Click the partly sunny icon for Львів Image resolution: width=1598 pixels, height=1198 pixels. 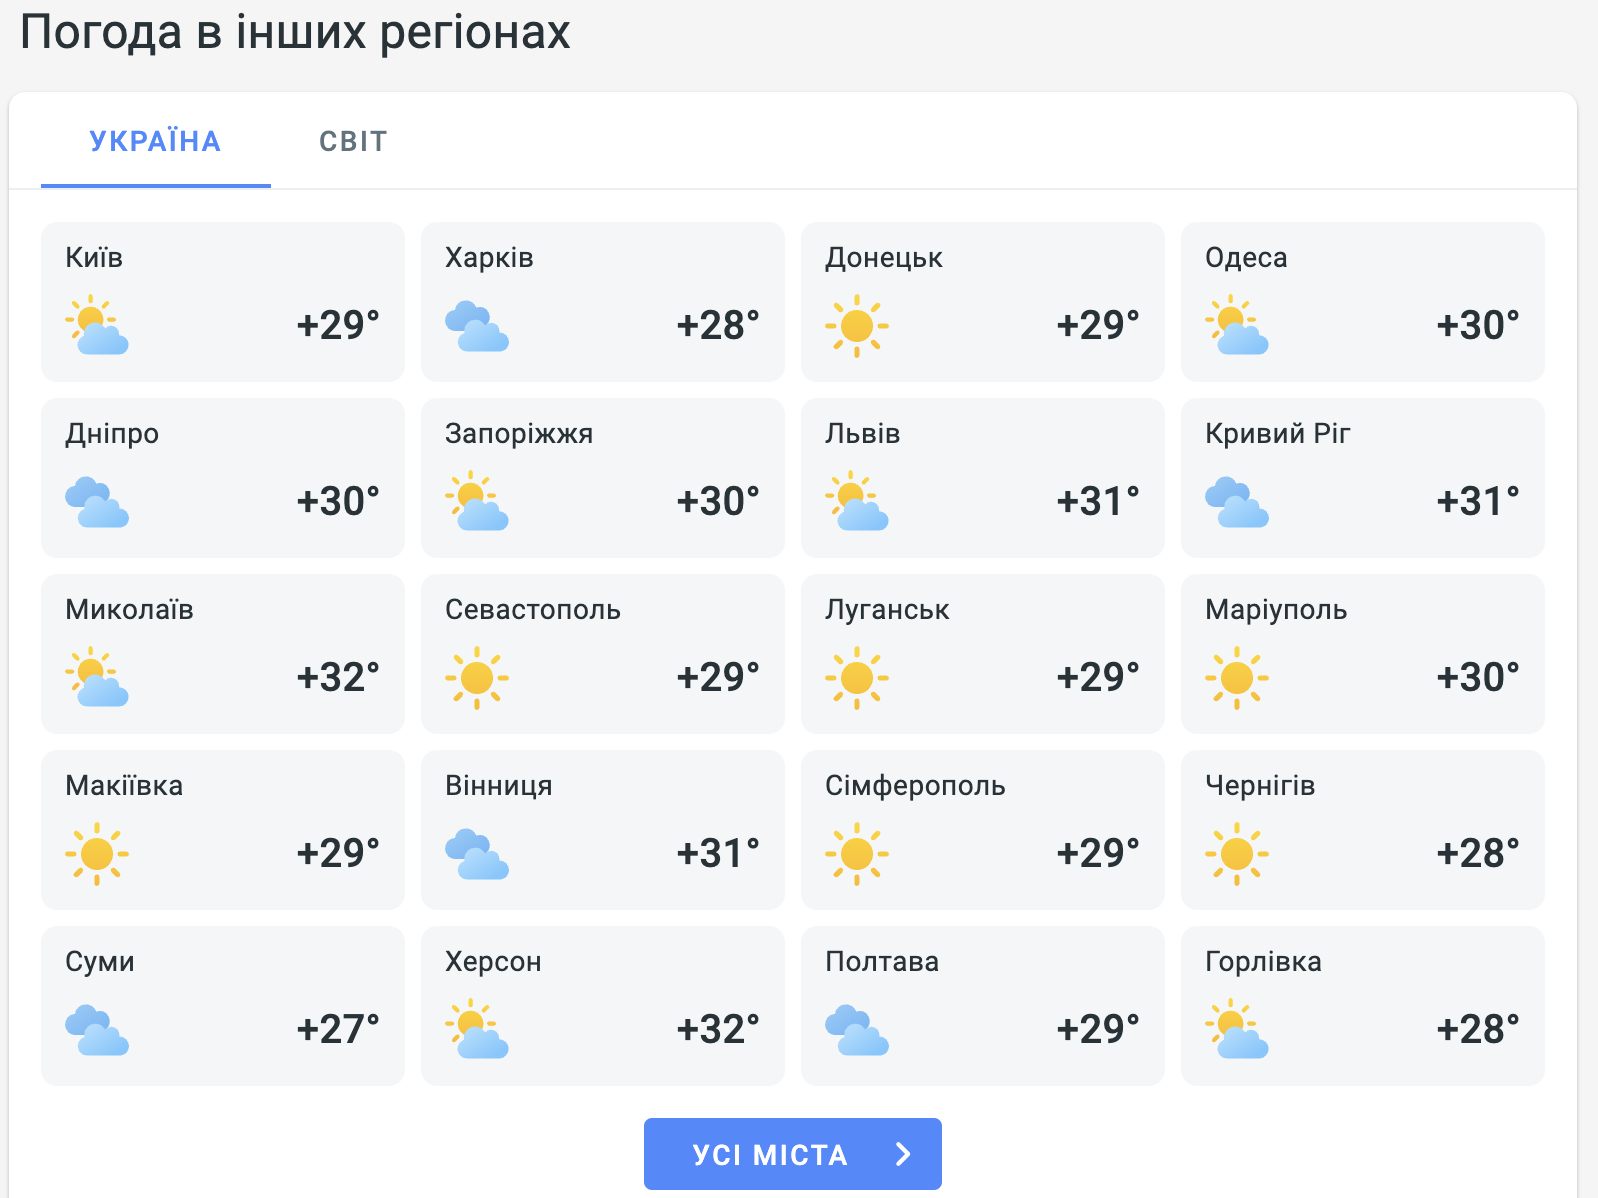point(857,501)
